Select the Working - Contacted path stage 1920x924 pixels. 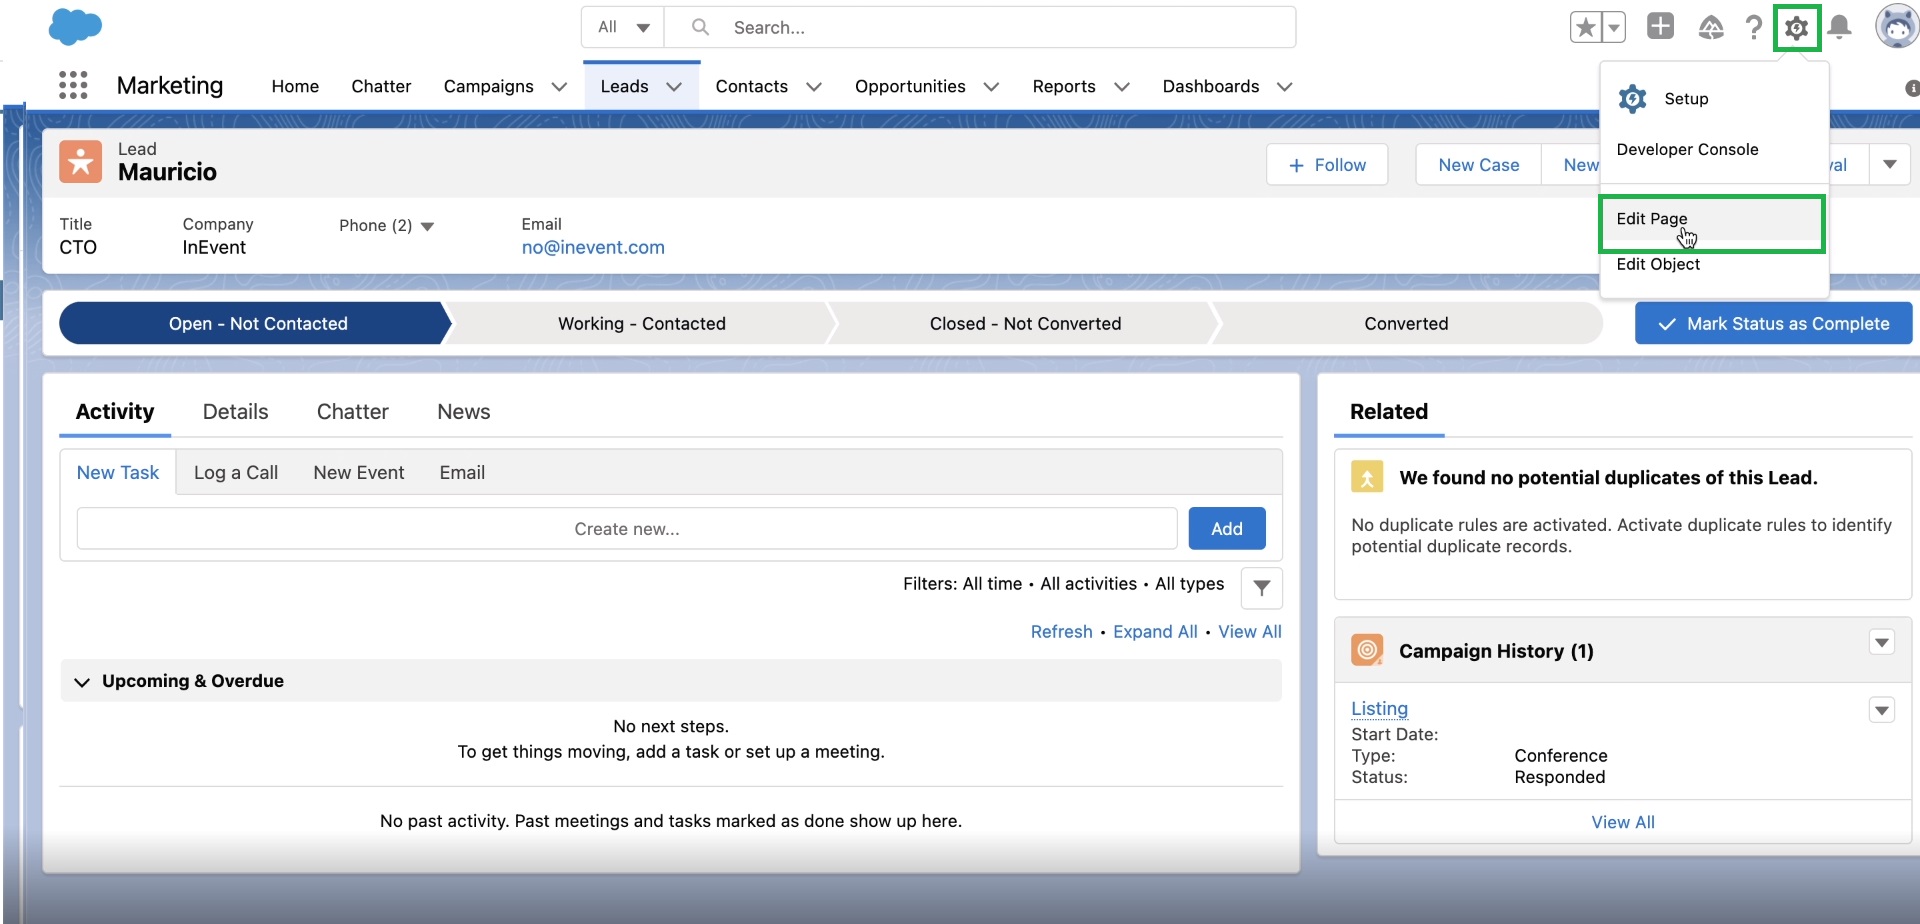click(x=641, y=324)
